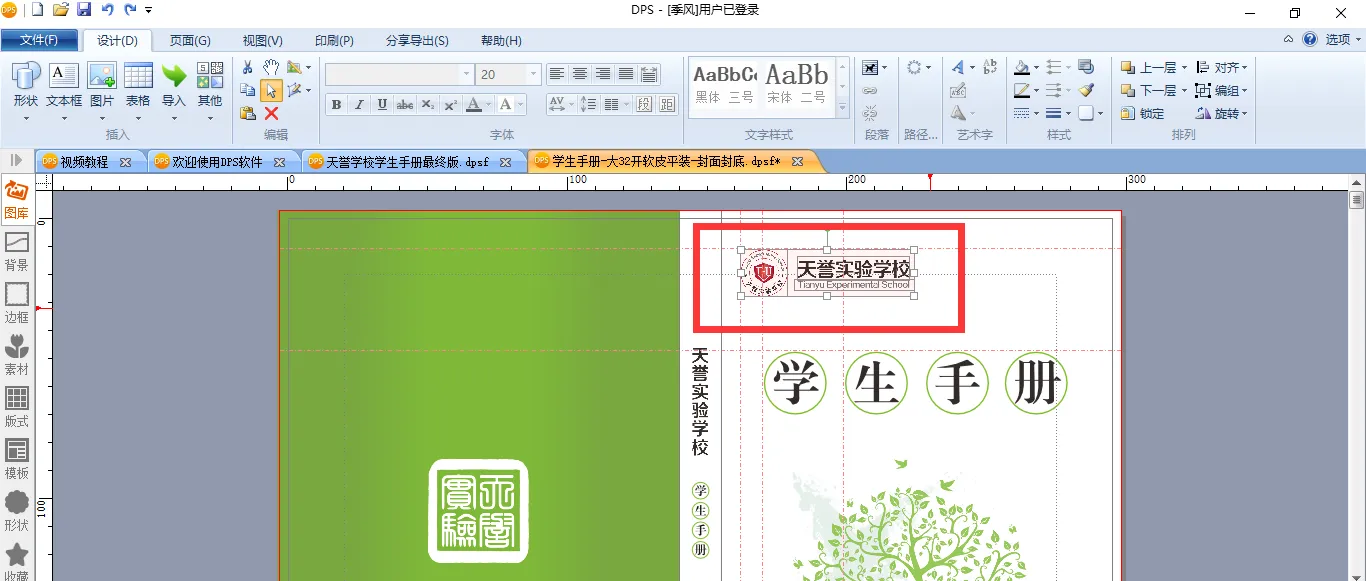Select the 天誉实验学校 logo on canvas
Viewport: 1366px width, 581px height.
pos(827,273)
